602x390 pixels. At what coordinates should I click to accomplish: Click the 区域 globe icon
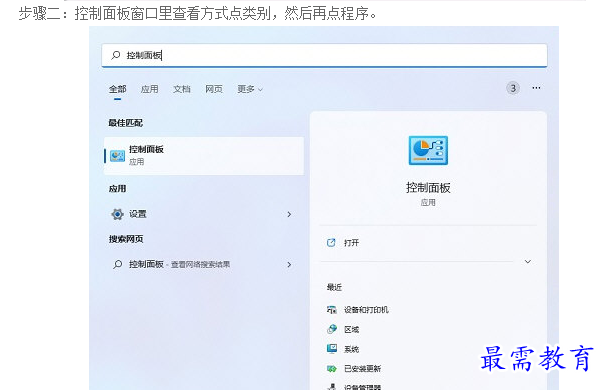tap(332, 329)
